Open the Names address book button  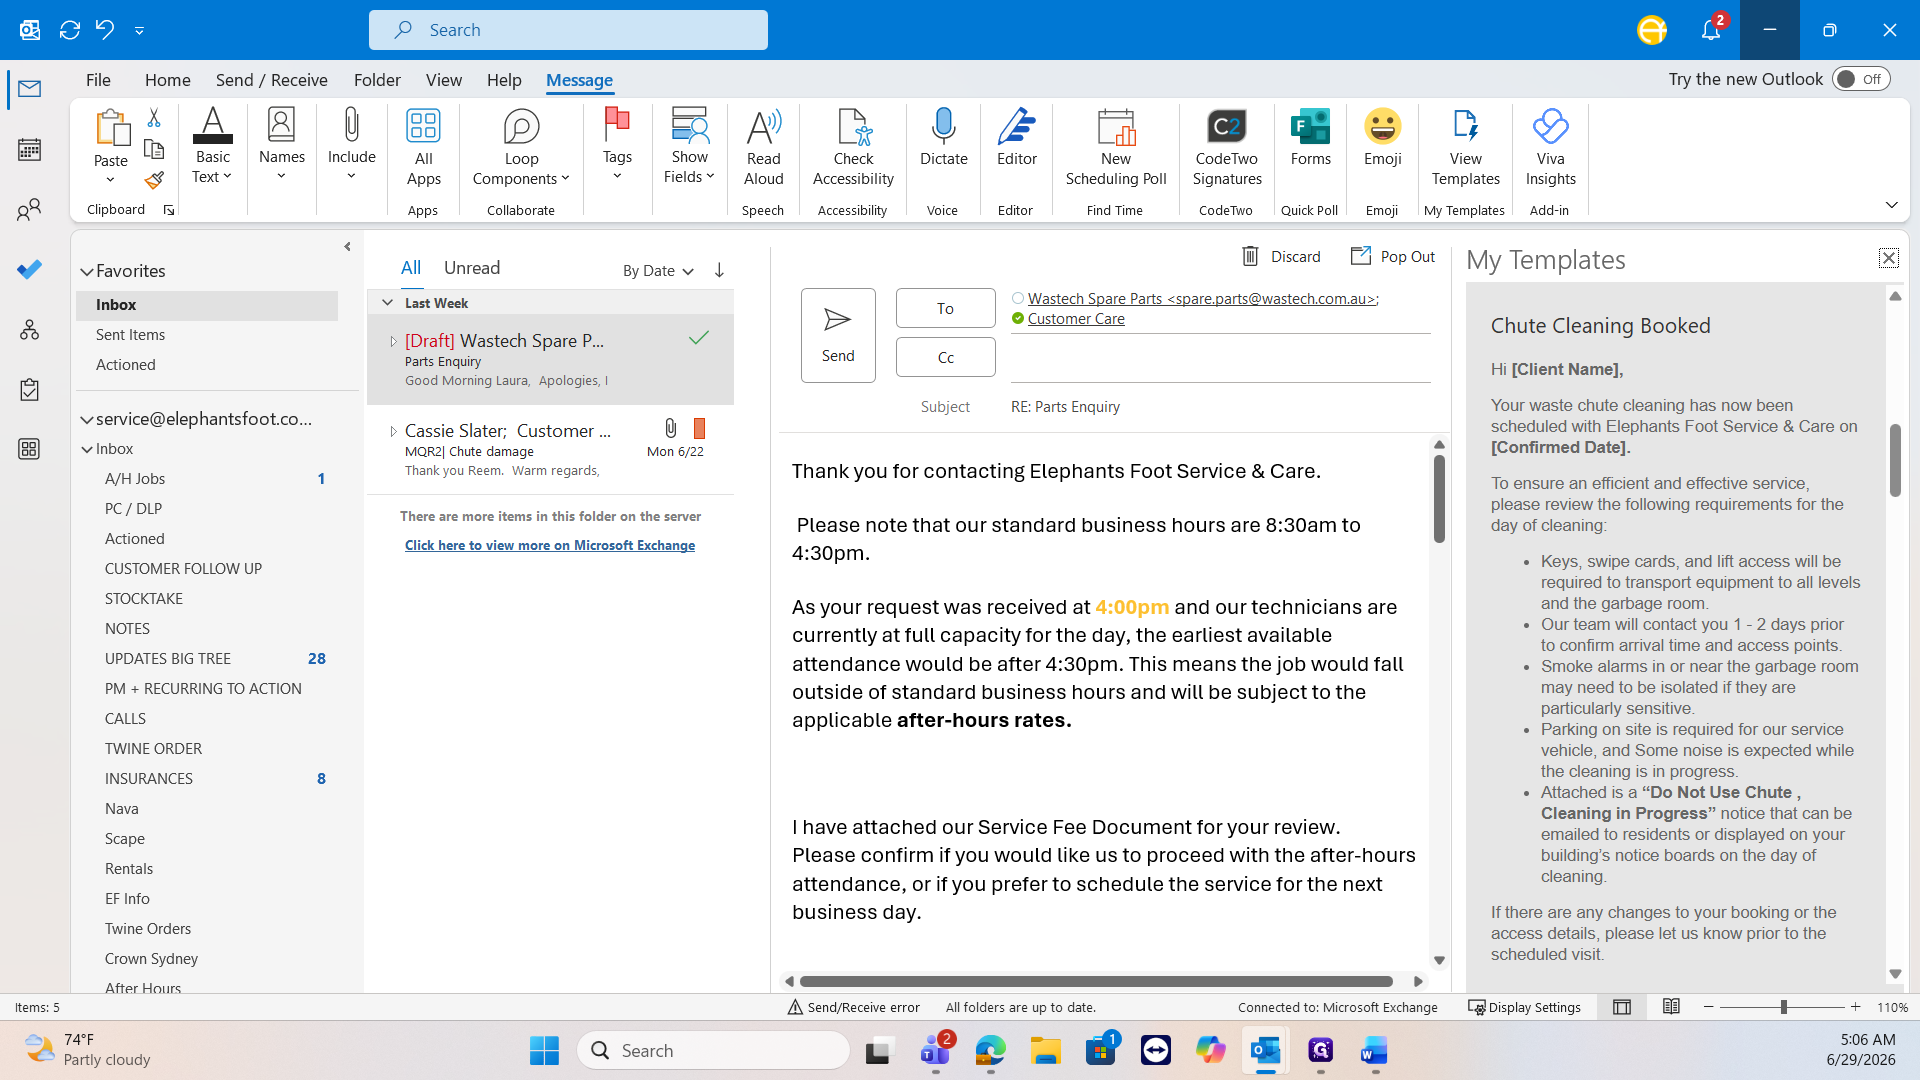click(x=282, y=146)
